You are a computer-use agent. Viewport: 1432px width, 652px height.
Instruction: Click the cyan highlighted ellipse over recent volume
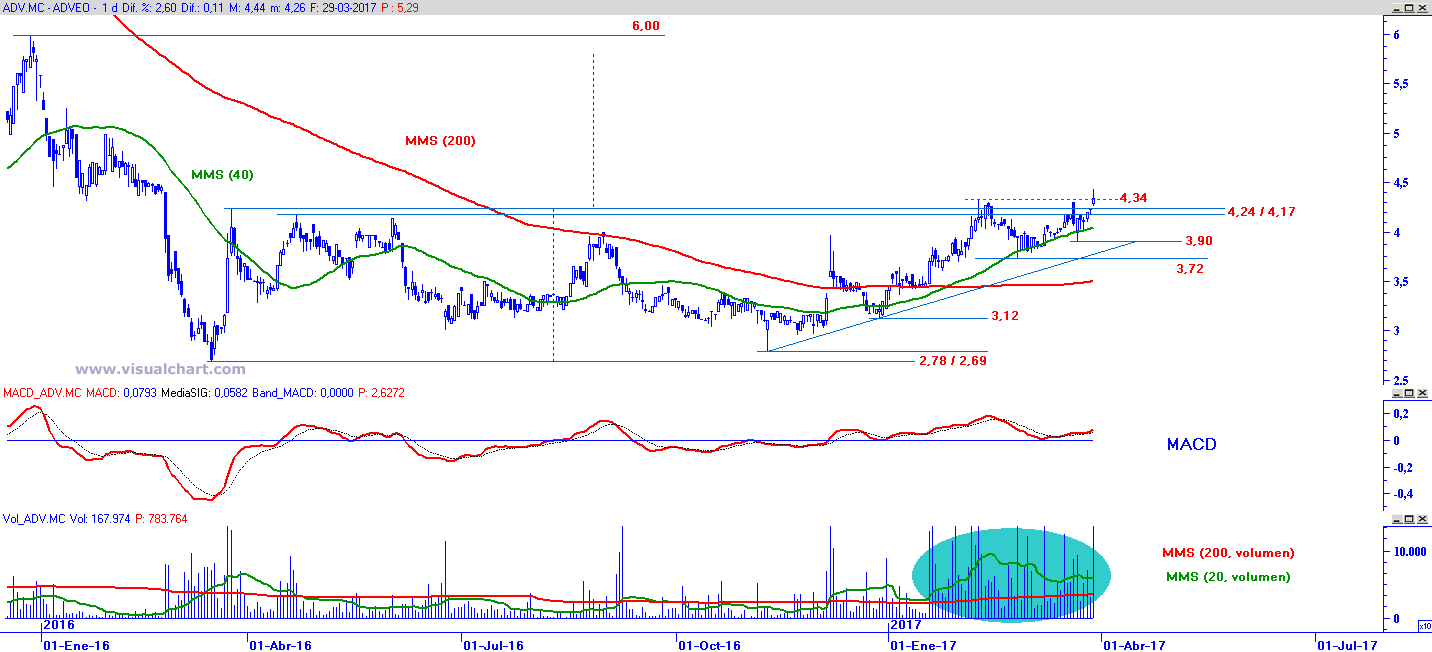pos(1010,574)
